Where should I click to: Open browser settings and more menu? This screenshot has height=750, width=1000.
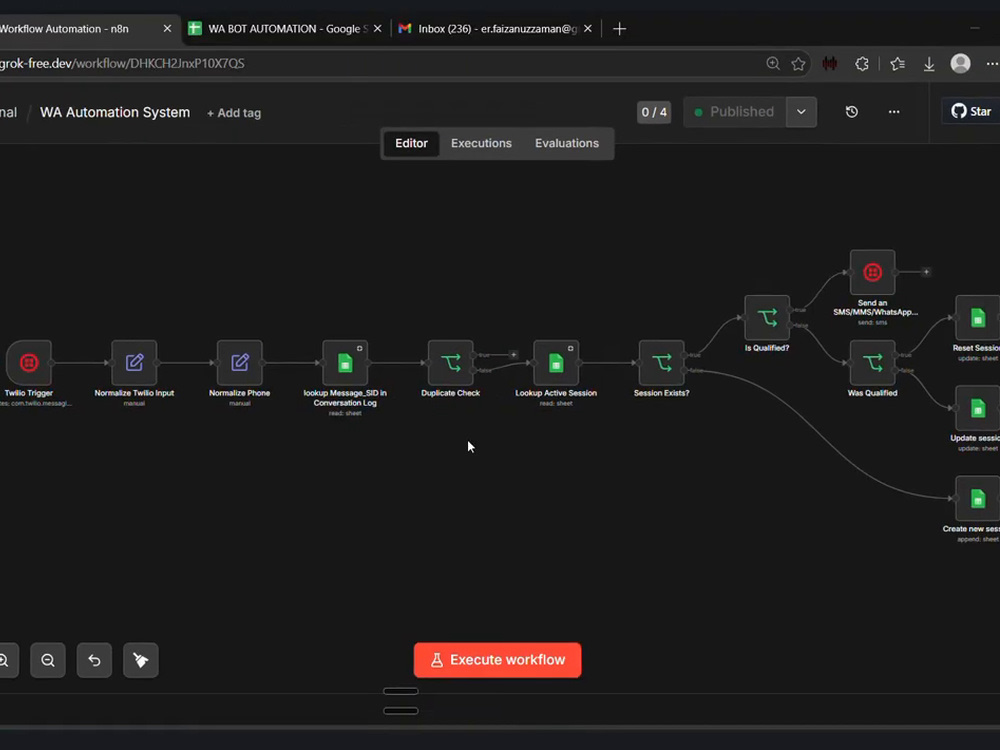[x=992, y=63]
